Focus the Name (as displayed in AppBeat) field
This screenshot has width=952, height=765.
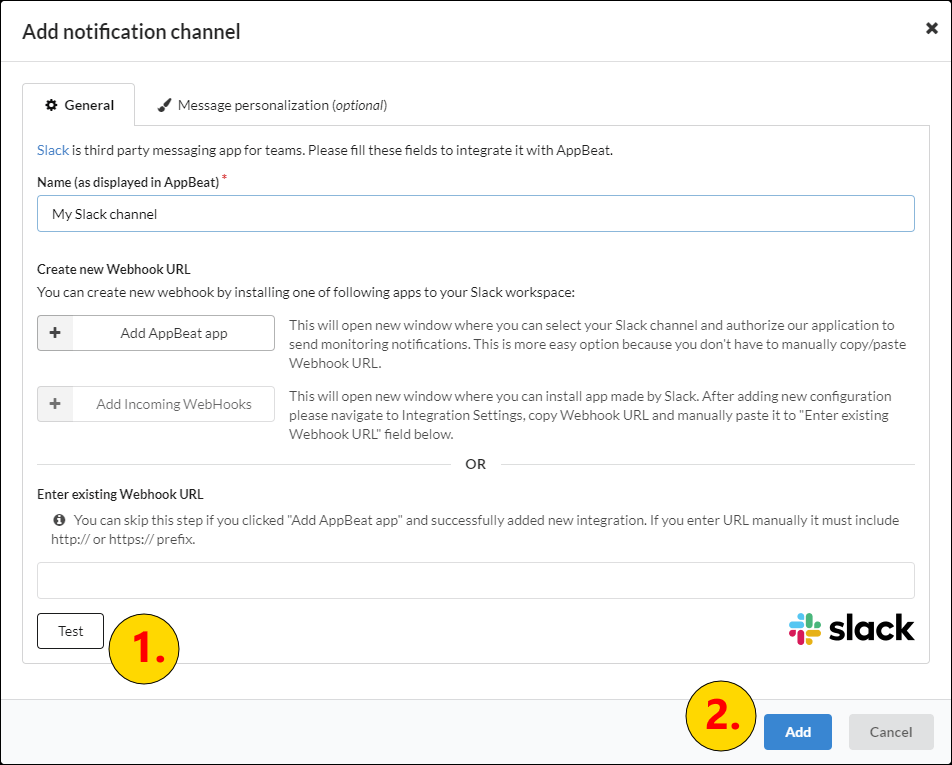(x=475, y=214)
